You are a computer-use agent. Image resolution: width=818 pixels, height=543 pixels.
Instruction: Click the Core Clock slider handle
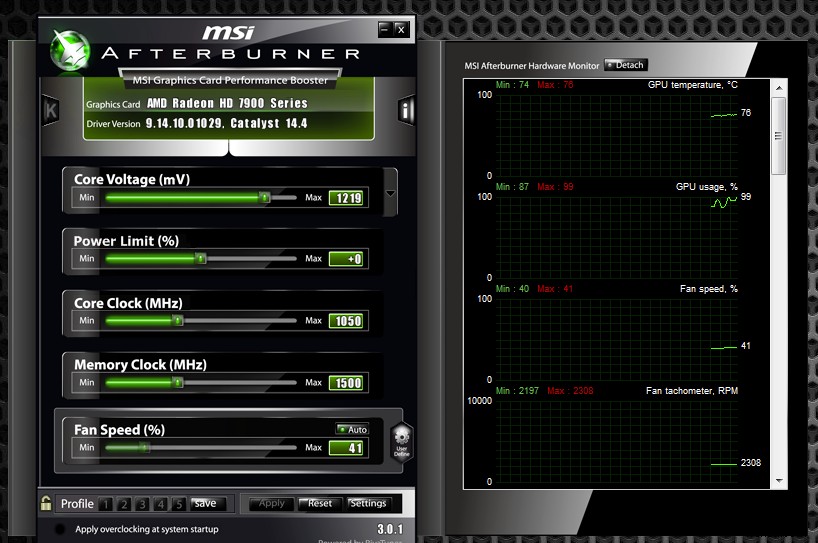(178, 321)
